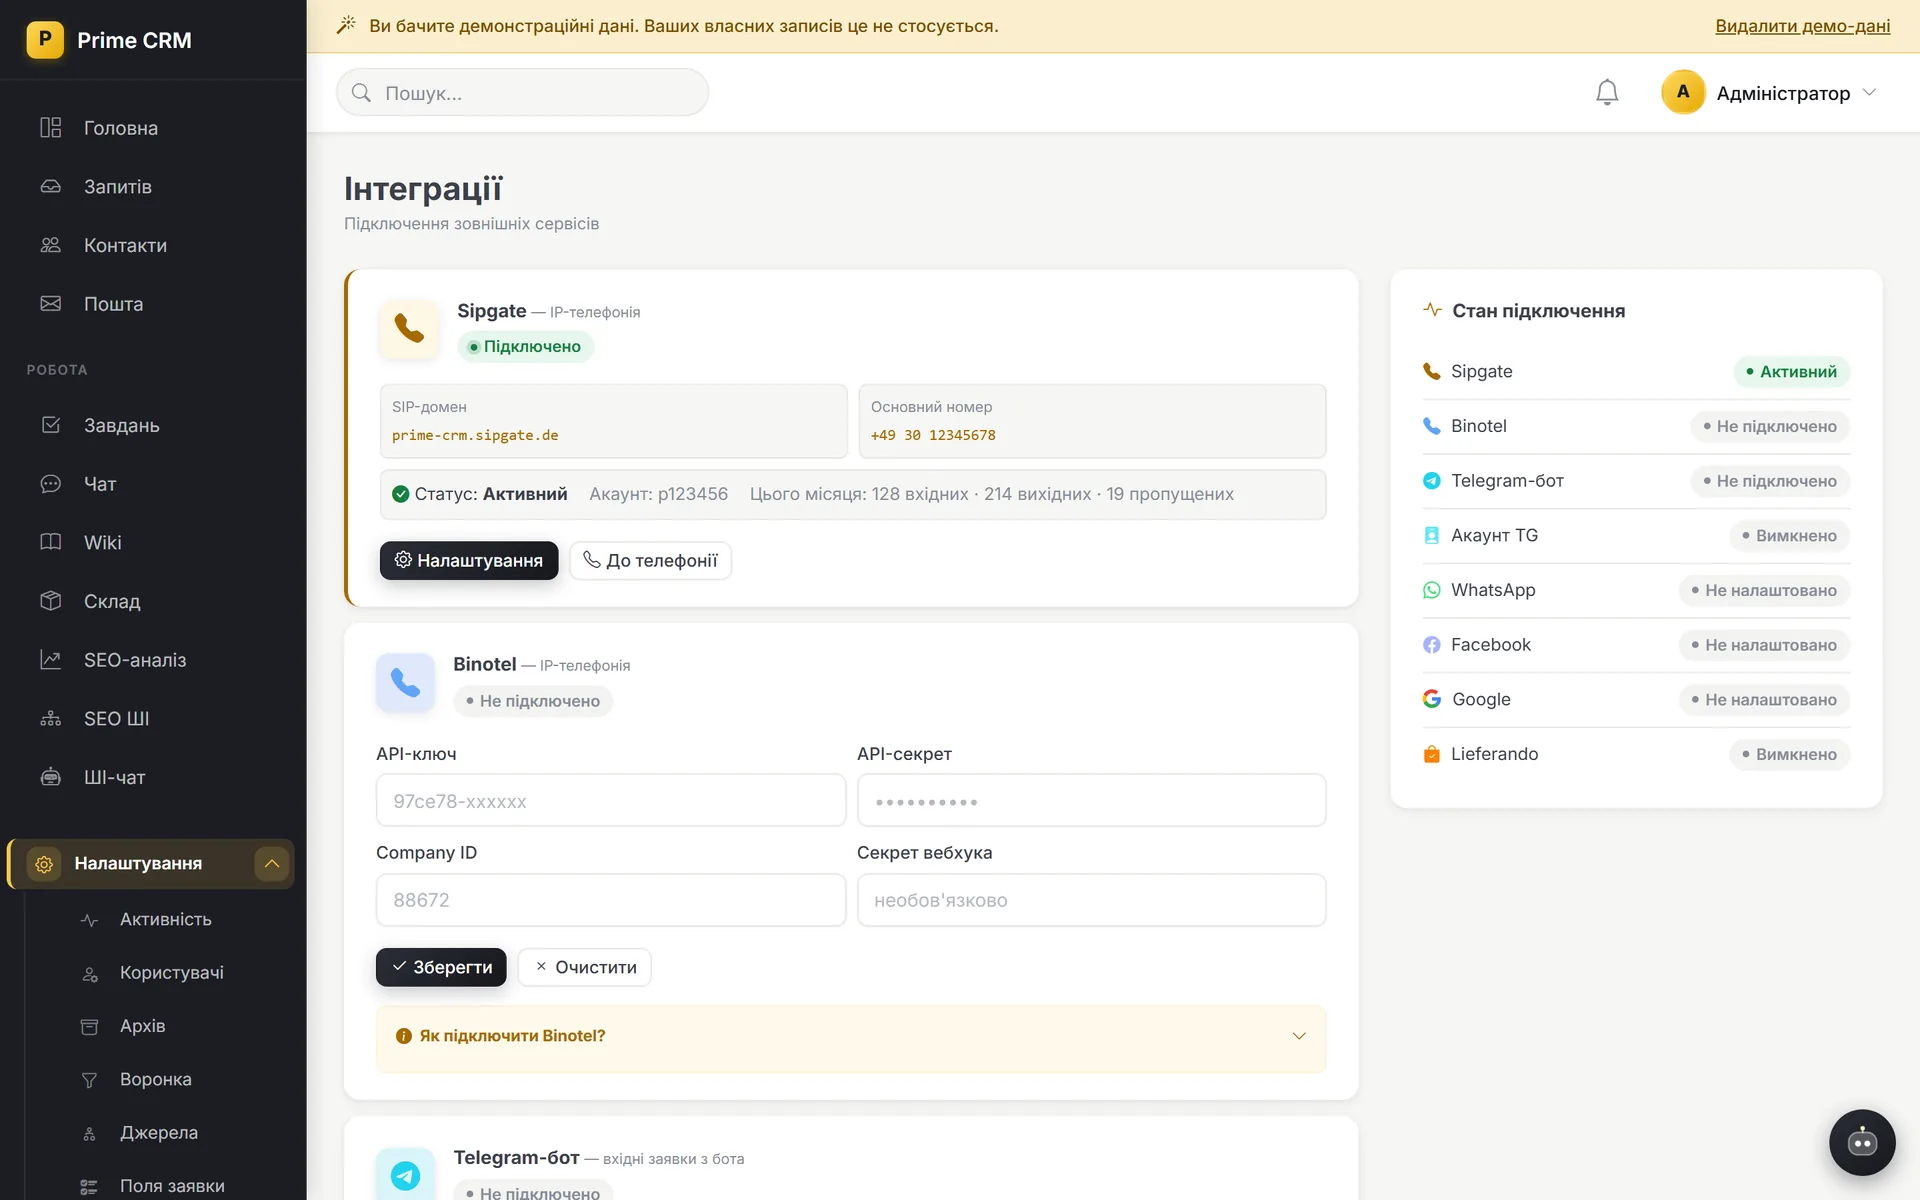Go to Контакти in the sidebar
1920x1200 pixels.
tap(125, 245)
